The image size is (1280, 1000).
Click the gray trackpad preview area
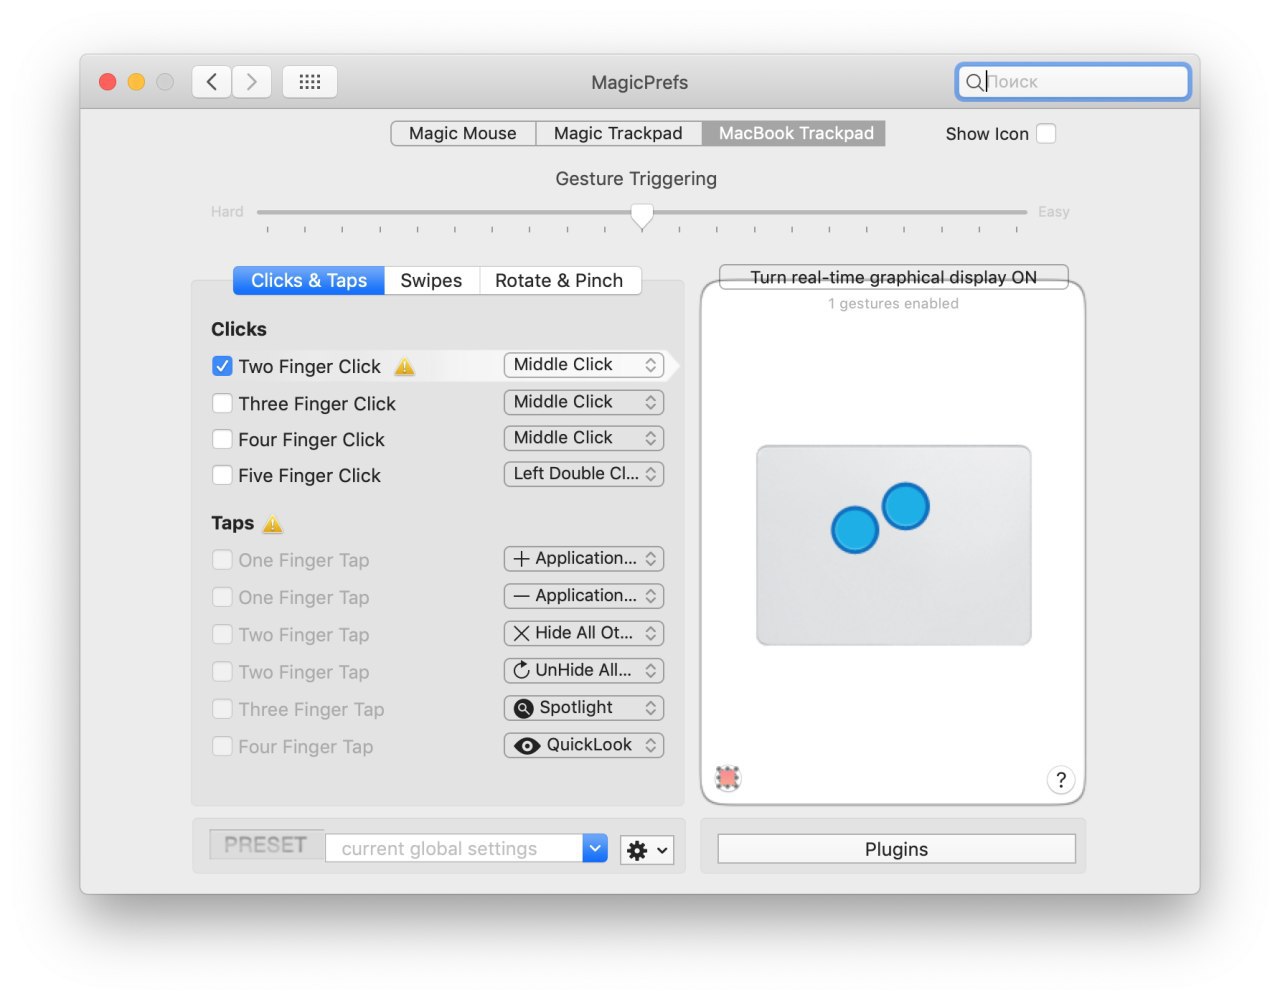[x=894, y=545]
